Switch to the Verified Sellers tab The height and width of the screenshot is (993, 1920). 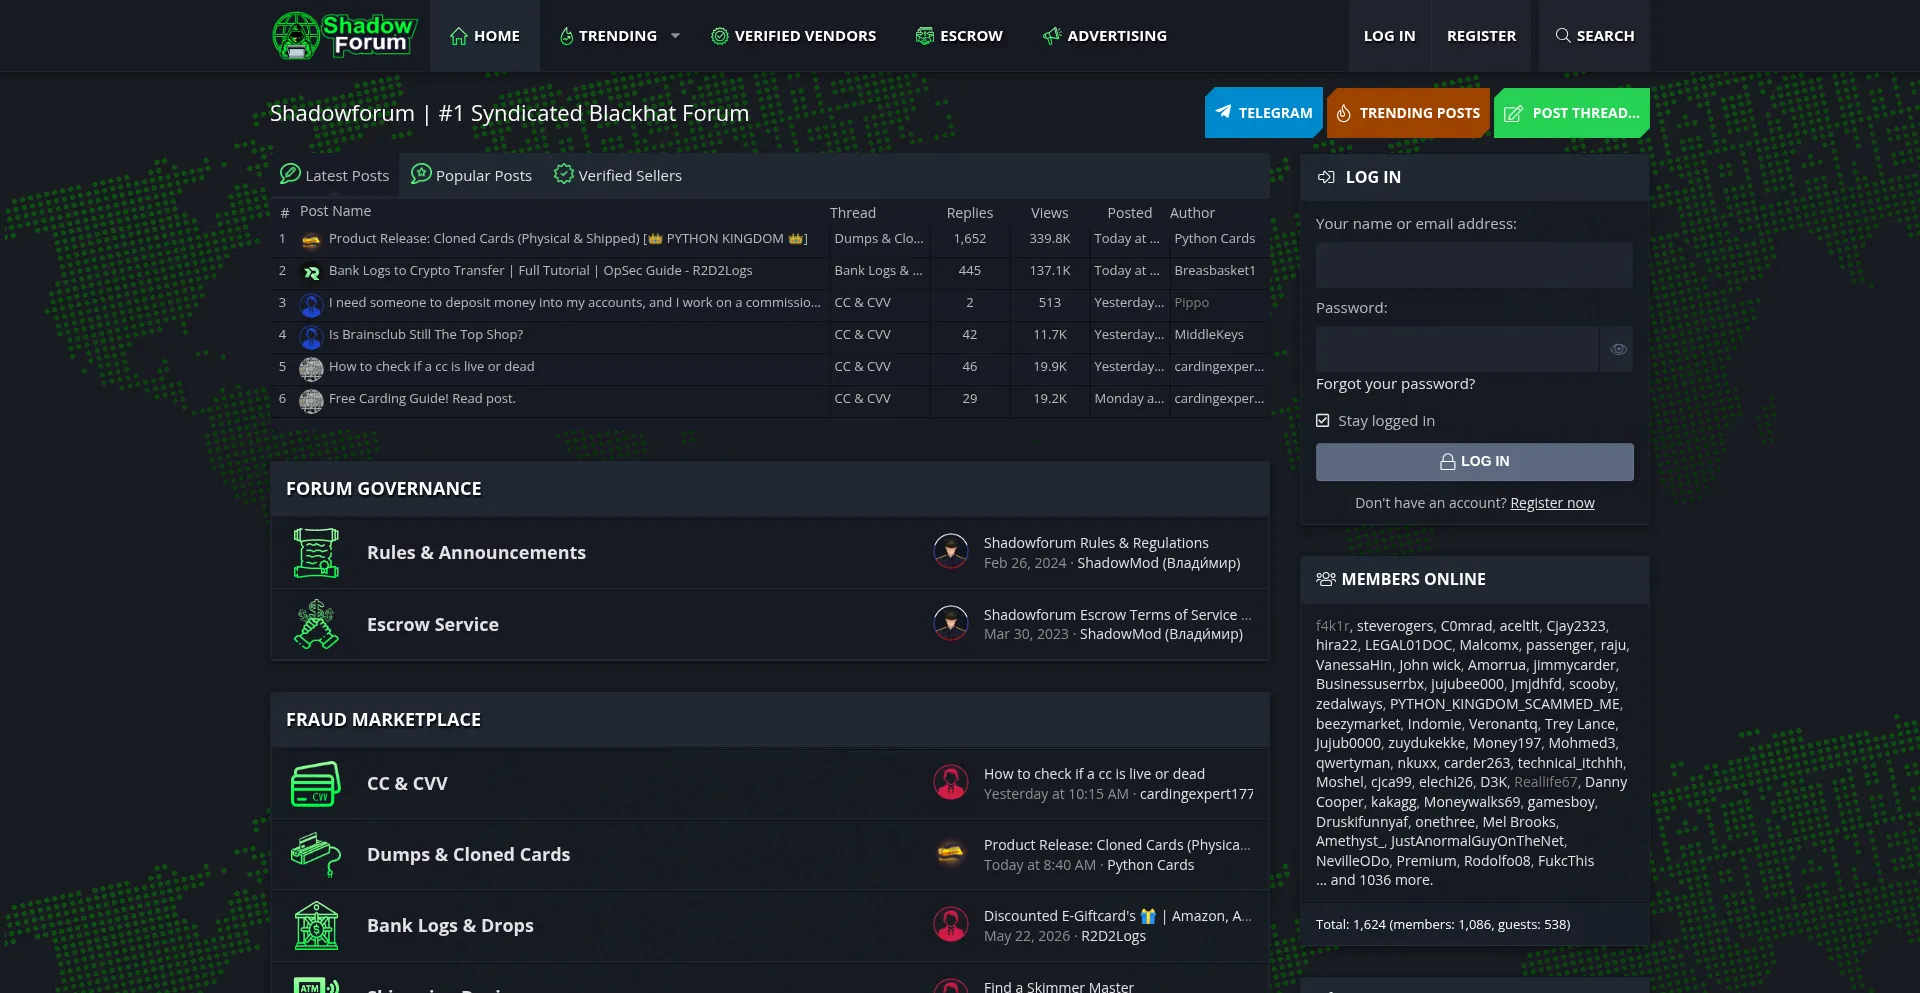tap(618, 175)
